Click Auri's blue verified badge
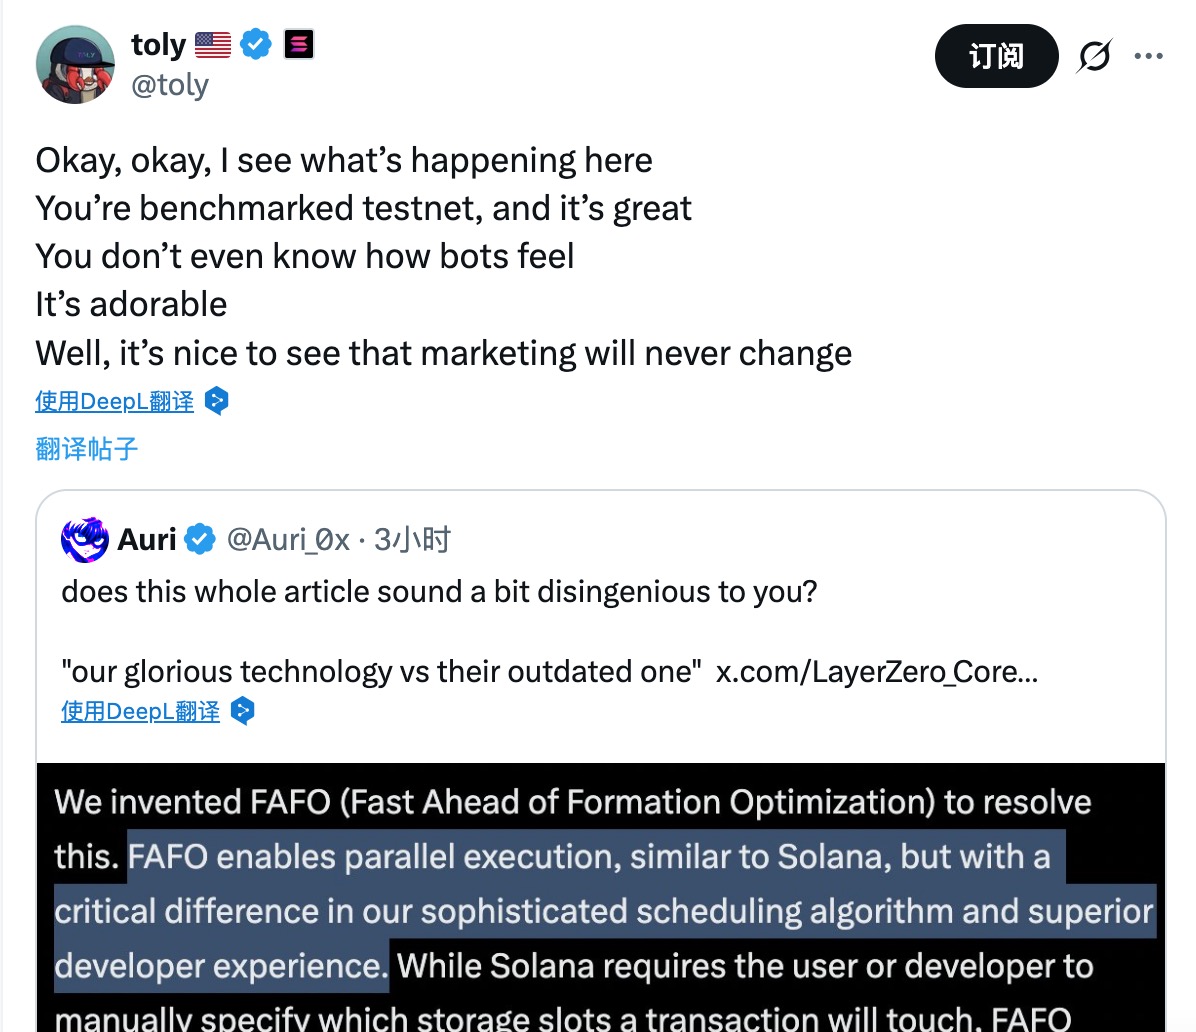 point(200,540)
